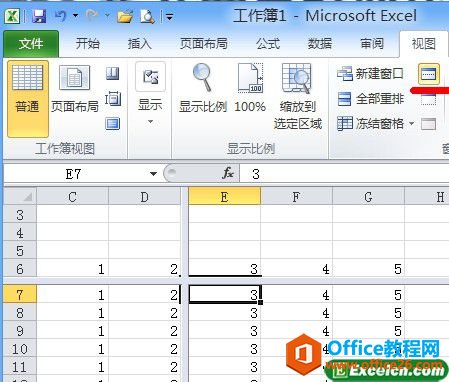Select column D header
Screen dimensions: 449x382
144,197
